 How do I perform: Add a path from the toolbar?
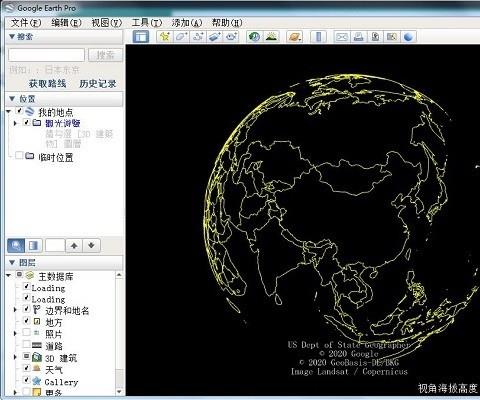click(x=198, y=36)
